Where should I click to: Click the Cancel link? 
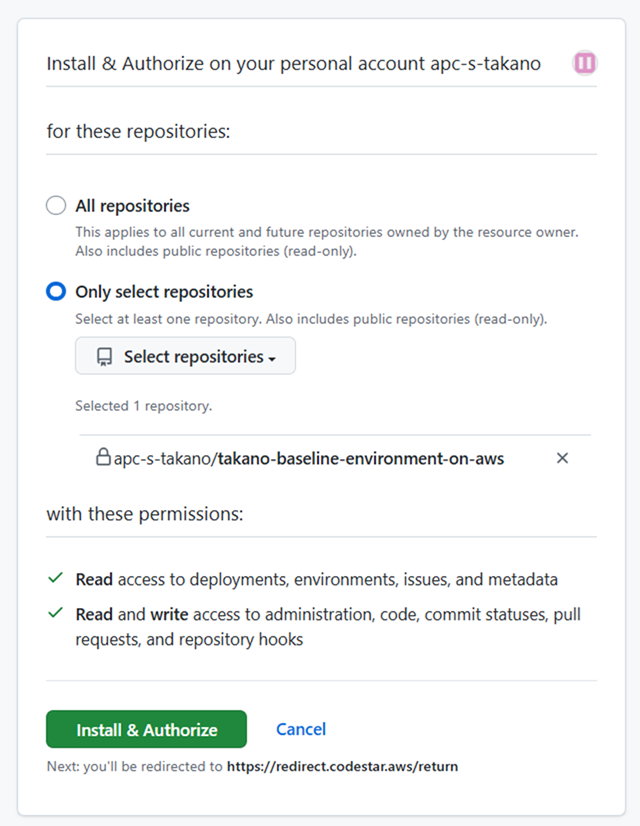pyautogui.click(x=301, y=729)
